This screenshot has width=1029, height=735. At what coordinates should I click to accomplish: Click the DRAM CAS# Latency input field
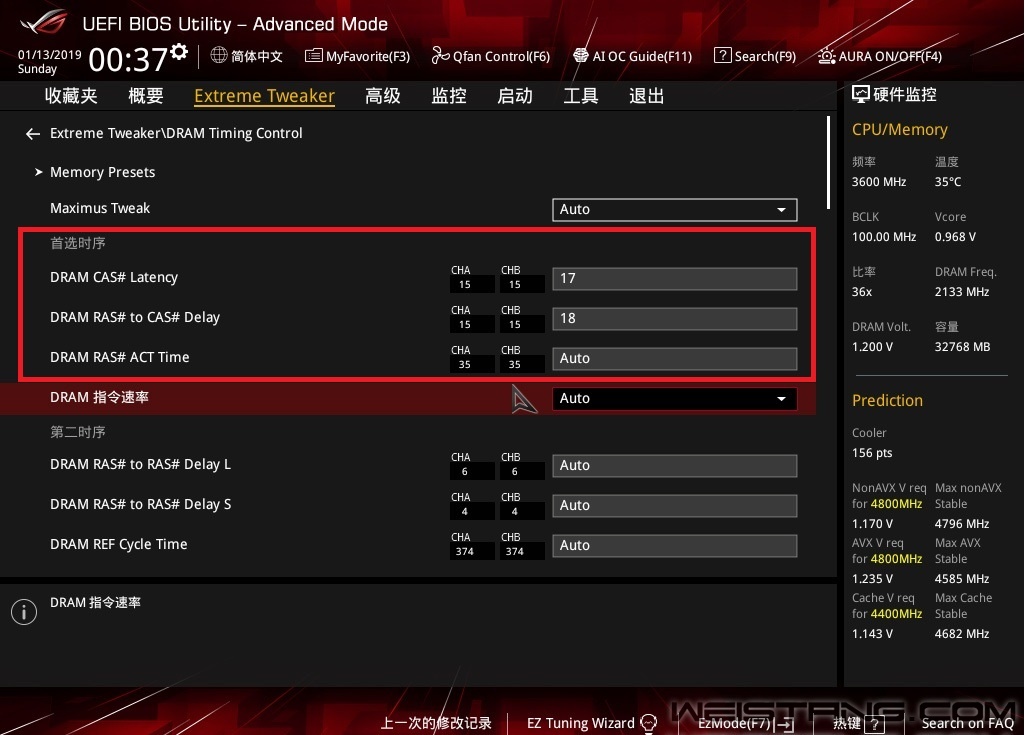(x=675, y=278)
